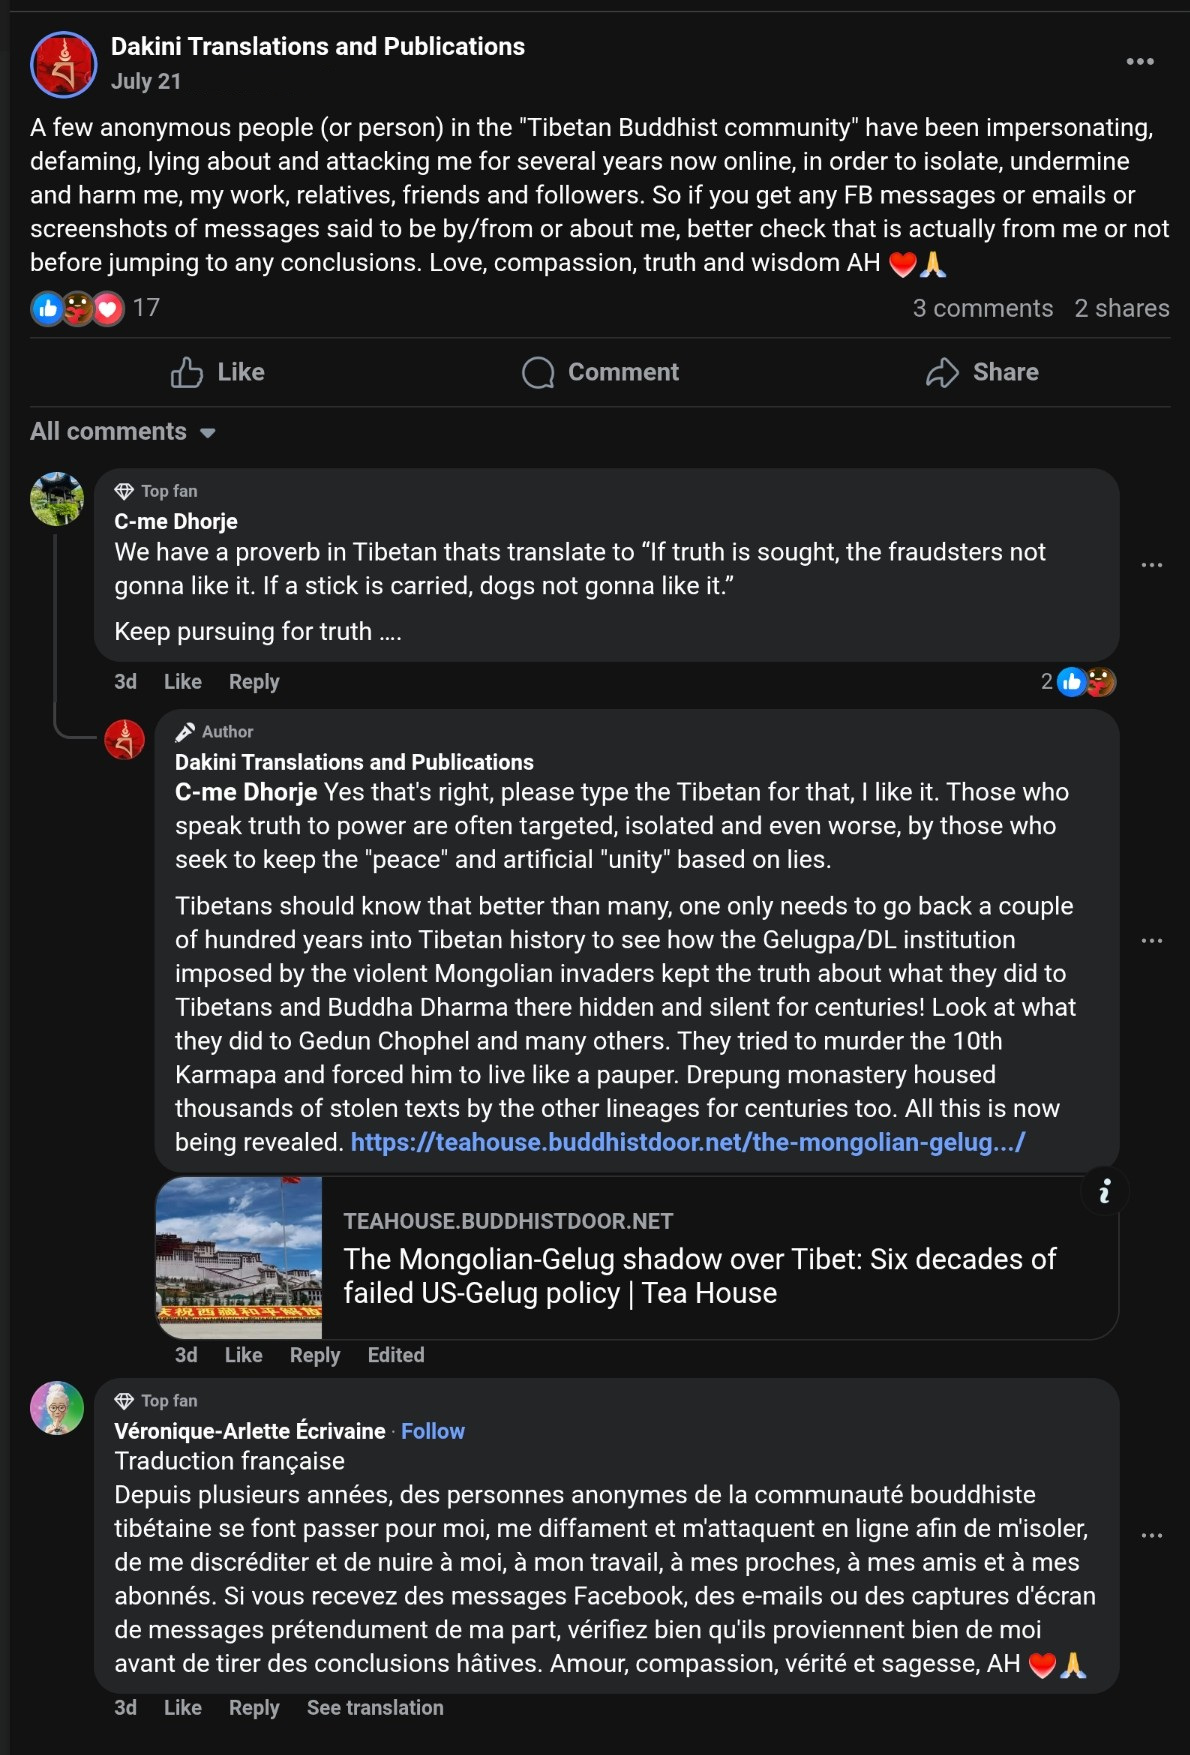This screenshot has width=1190, height=1755.
Task: Open the info icon on the link preview
Action: click(1104, 1191)
